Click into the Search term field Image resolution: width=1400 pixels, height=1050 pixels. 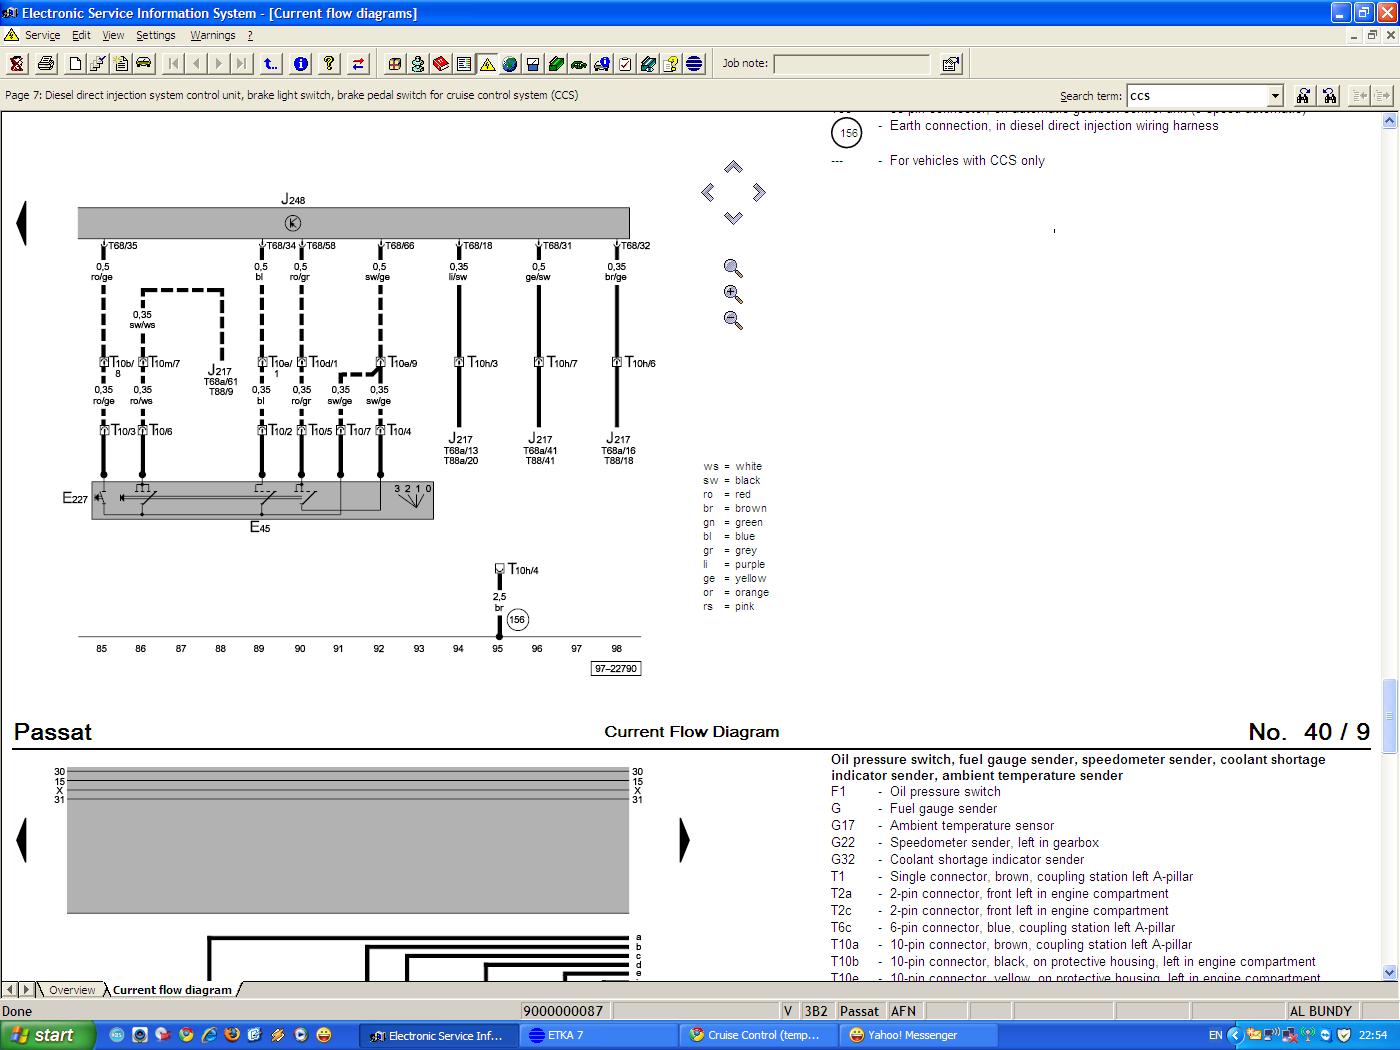(x=1196, y=96)
